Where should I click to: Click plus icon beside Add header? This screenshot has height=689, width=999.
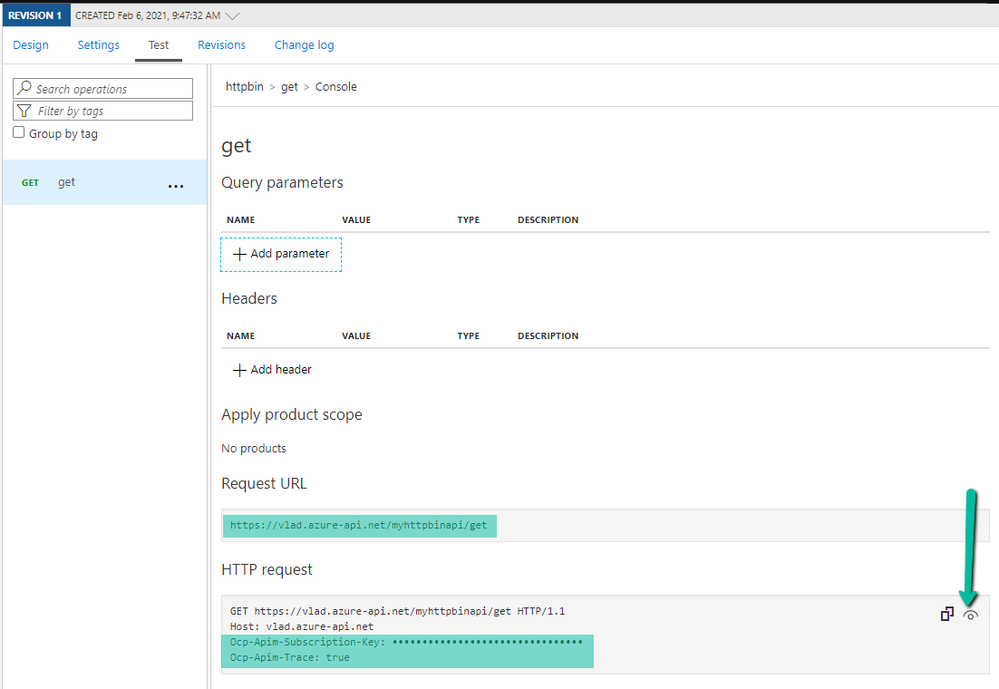[x=239, y=370]
